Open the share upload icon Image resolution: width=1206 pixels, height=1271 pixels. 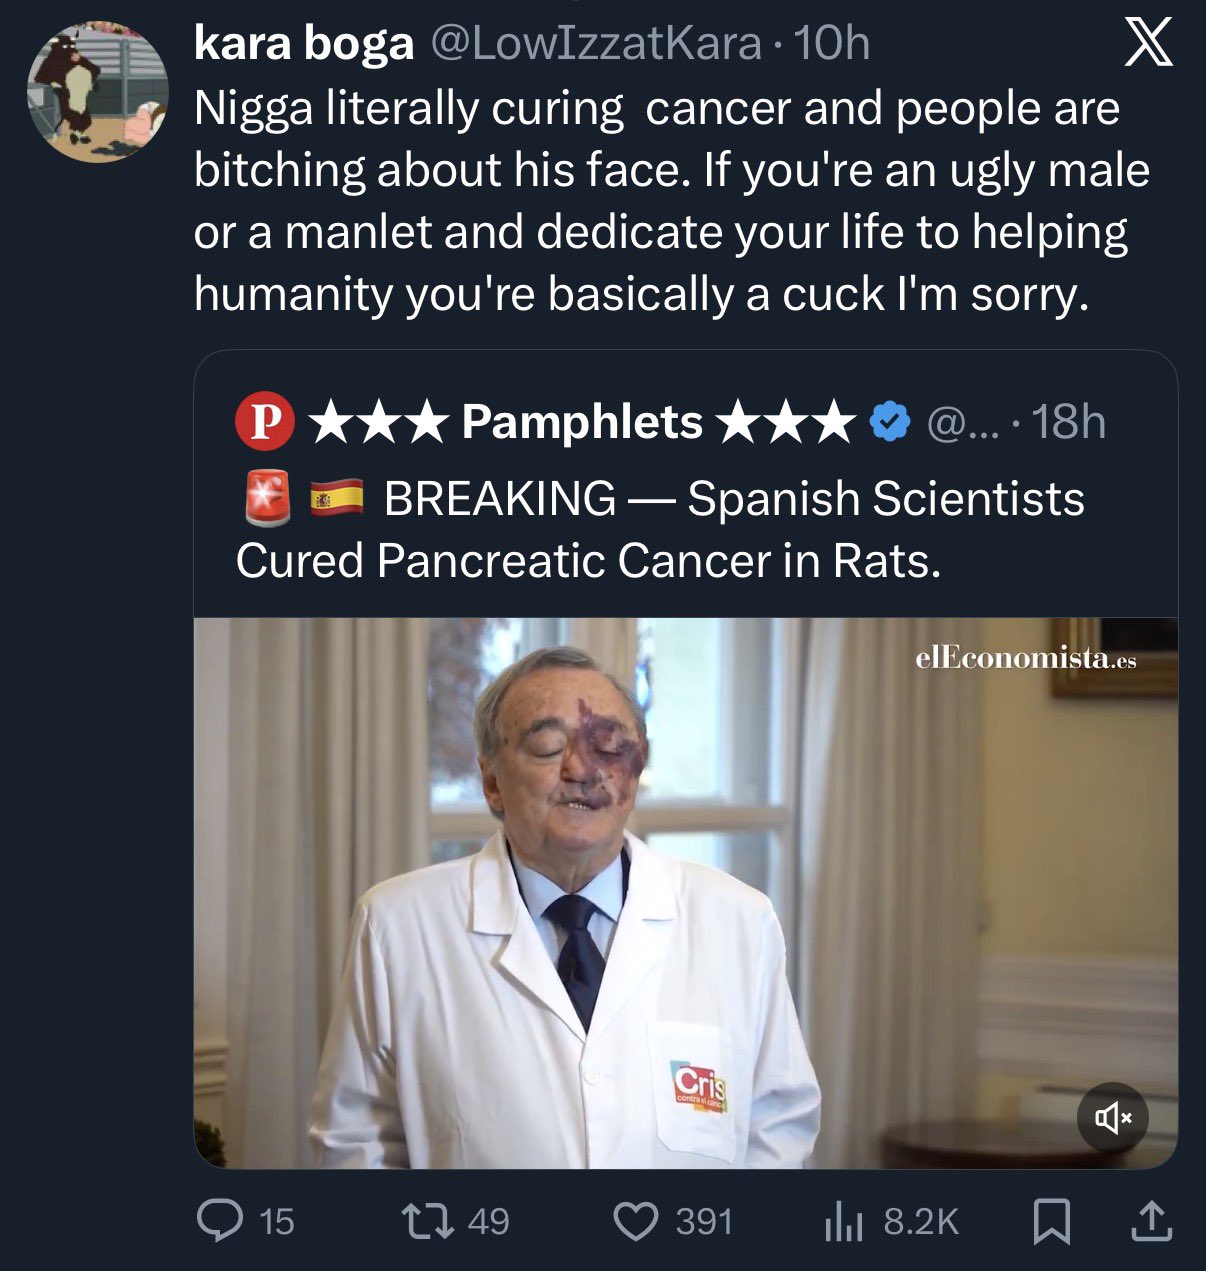[1150, 1221]
